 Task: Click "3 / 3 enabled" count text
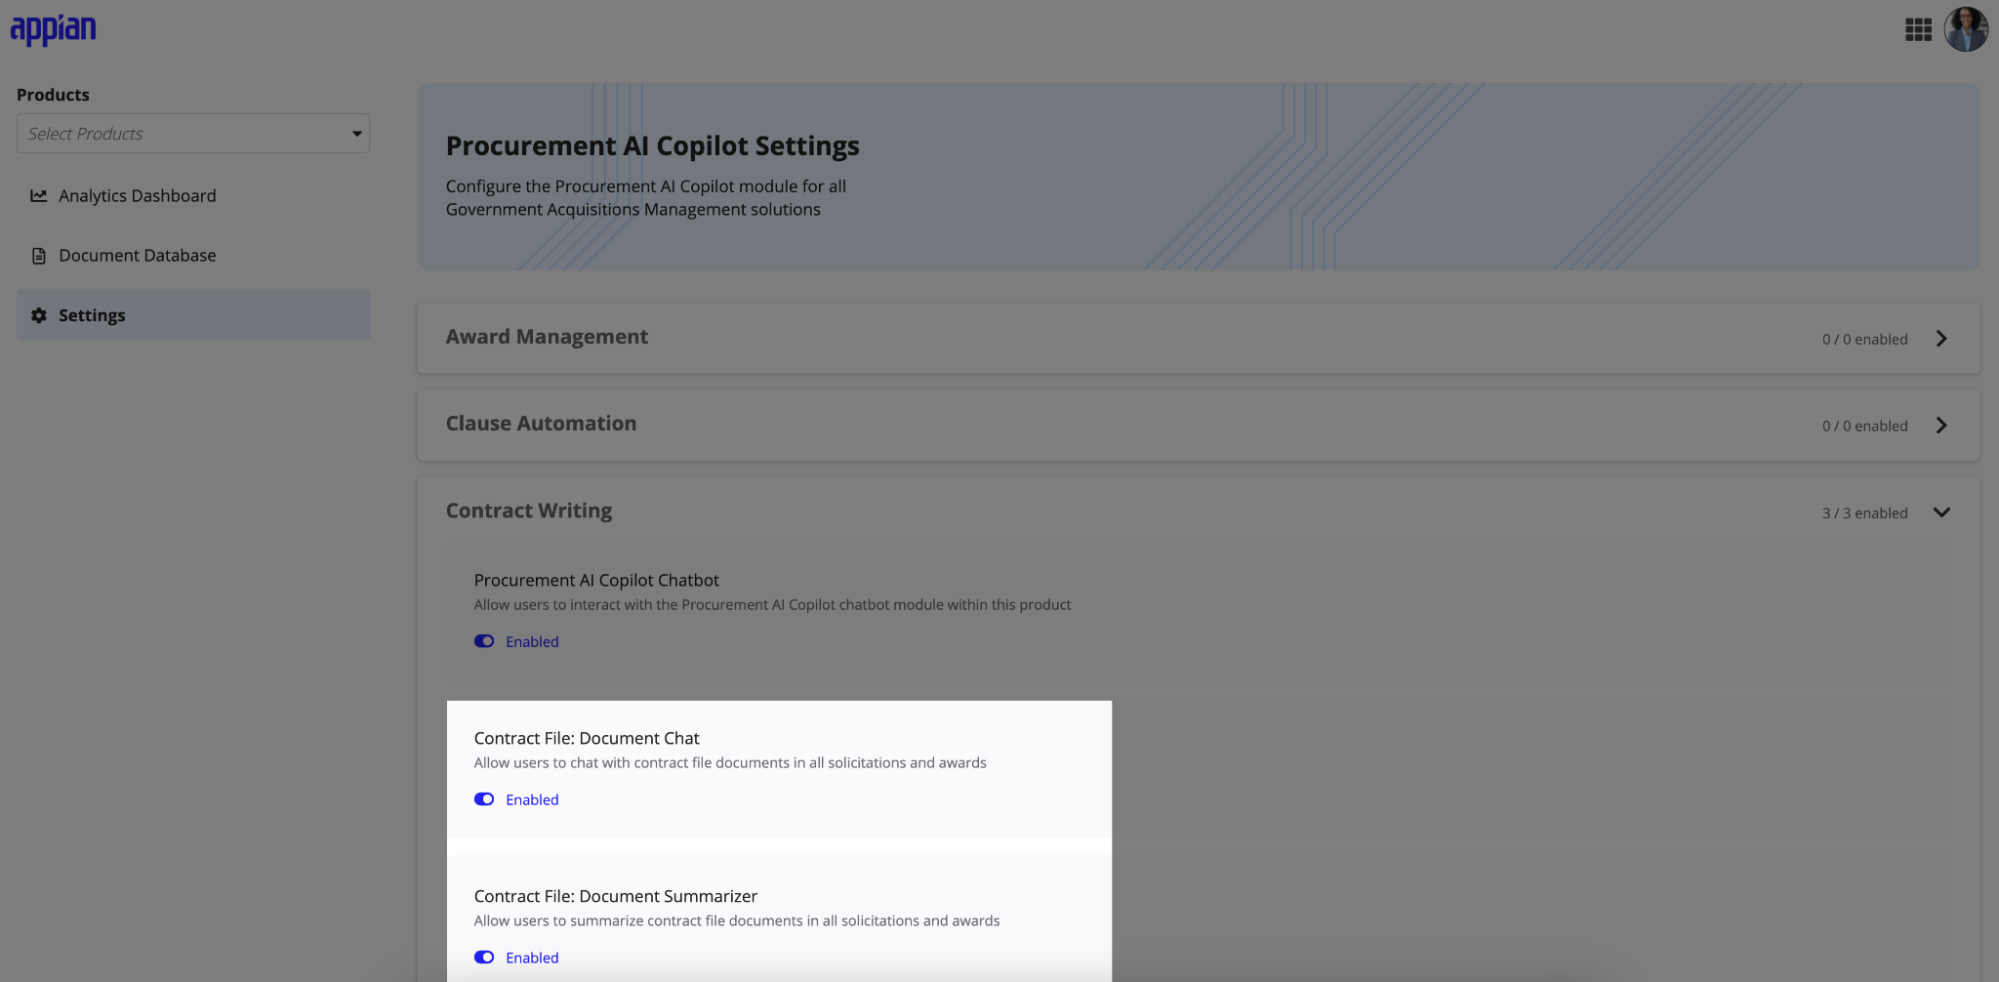coord(1864,513)
